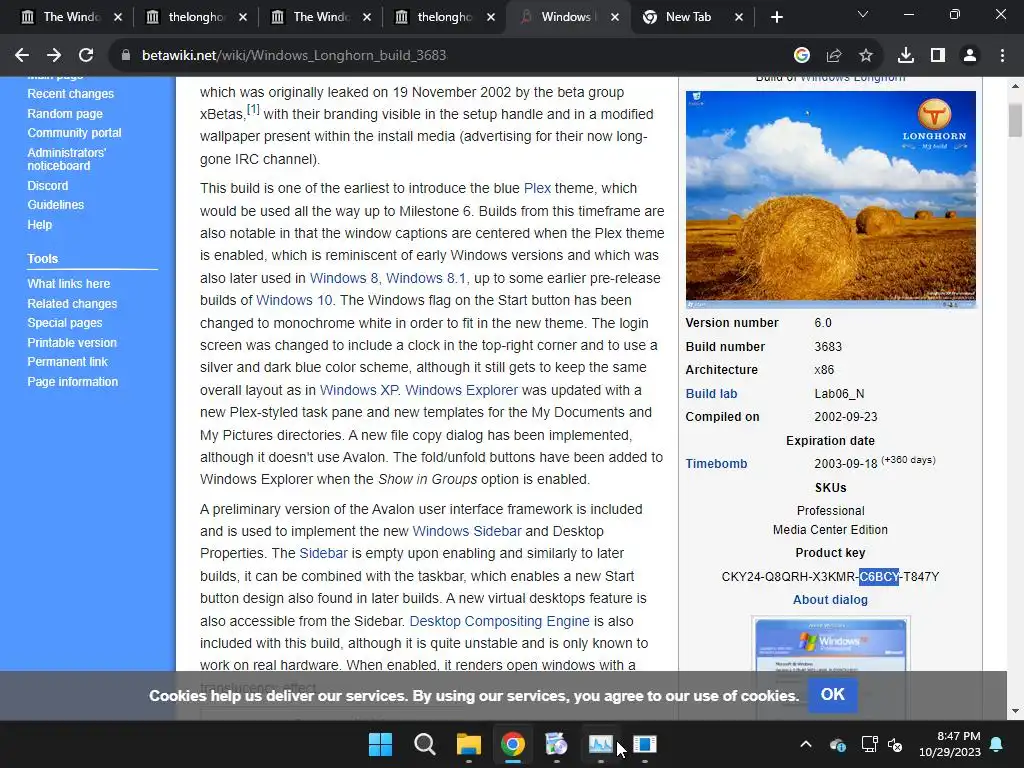Go forward to the next page
1024x768 pixels.
pos(54,56)
